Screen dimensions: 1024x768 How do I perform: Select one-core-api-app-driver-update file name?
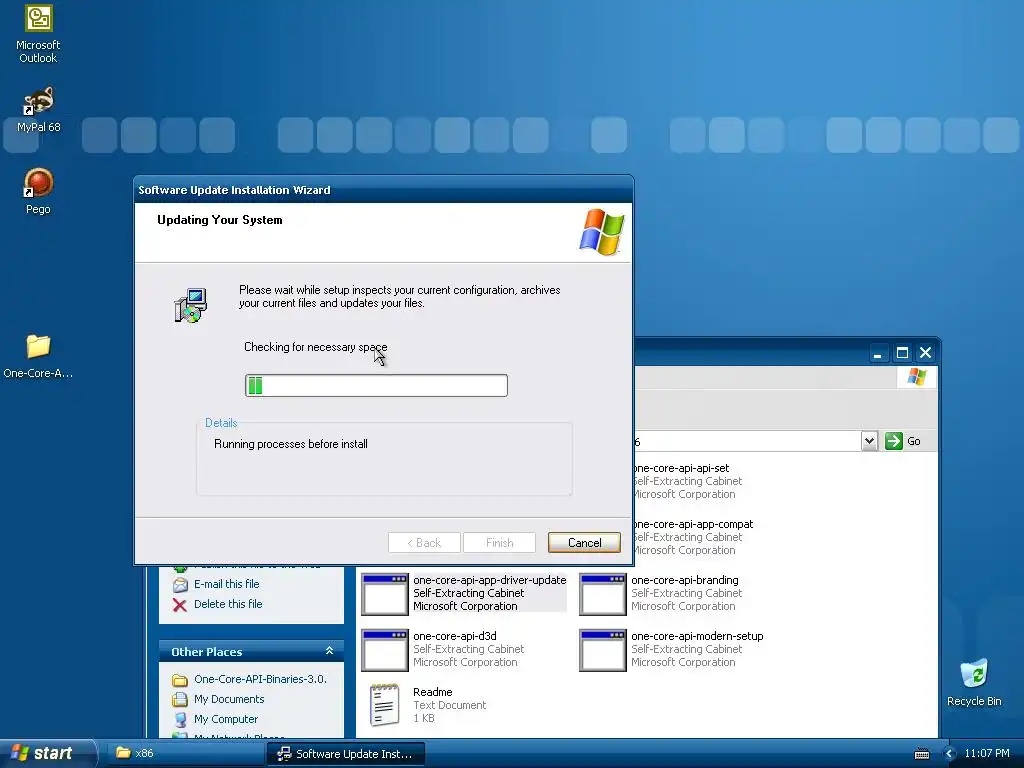pos(490,581)
